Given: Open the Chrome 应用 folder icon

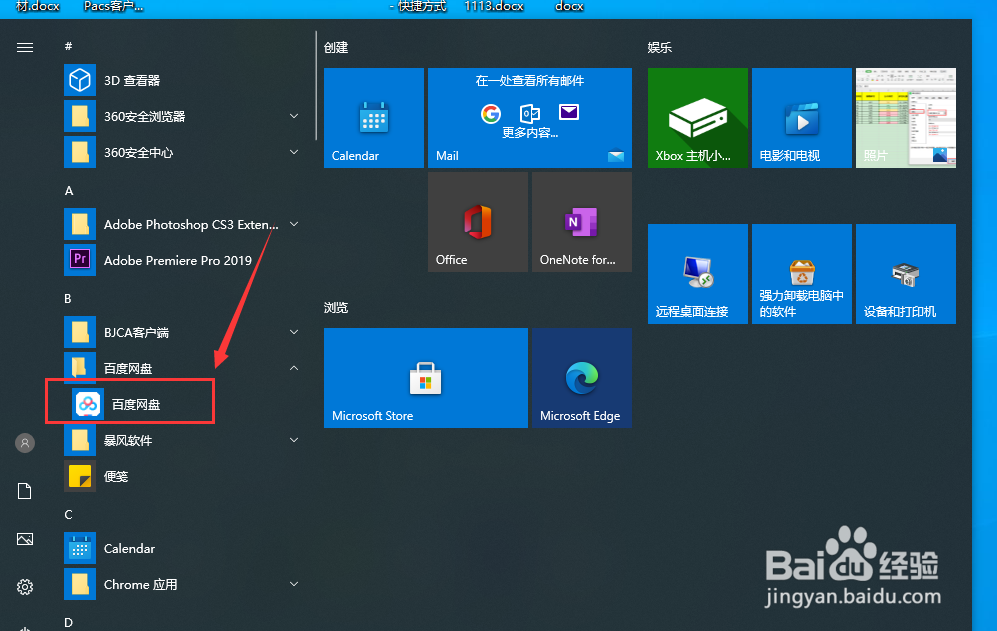Looking at the screenshot, I should (80, 584).
